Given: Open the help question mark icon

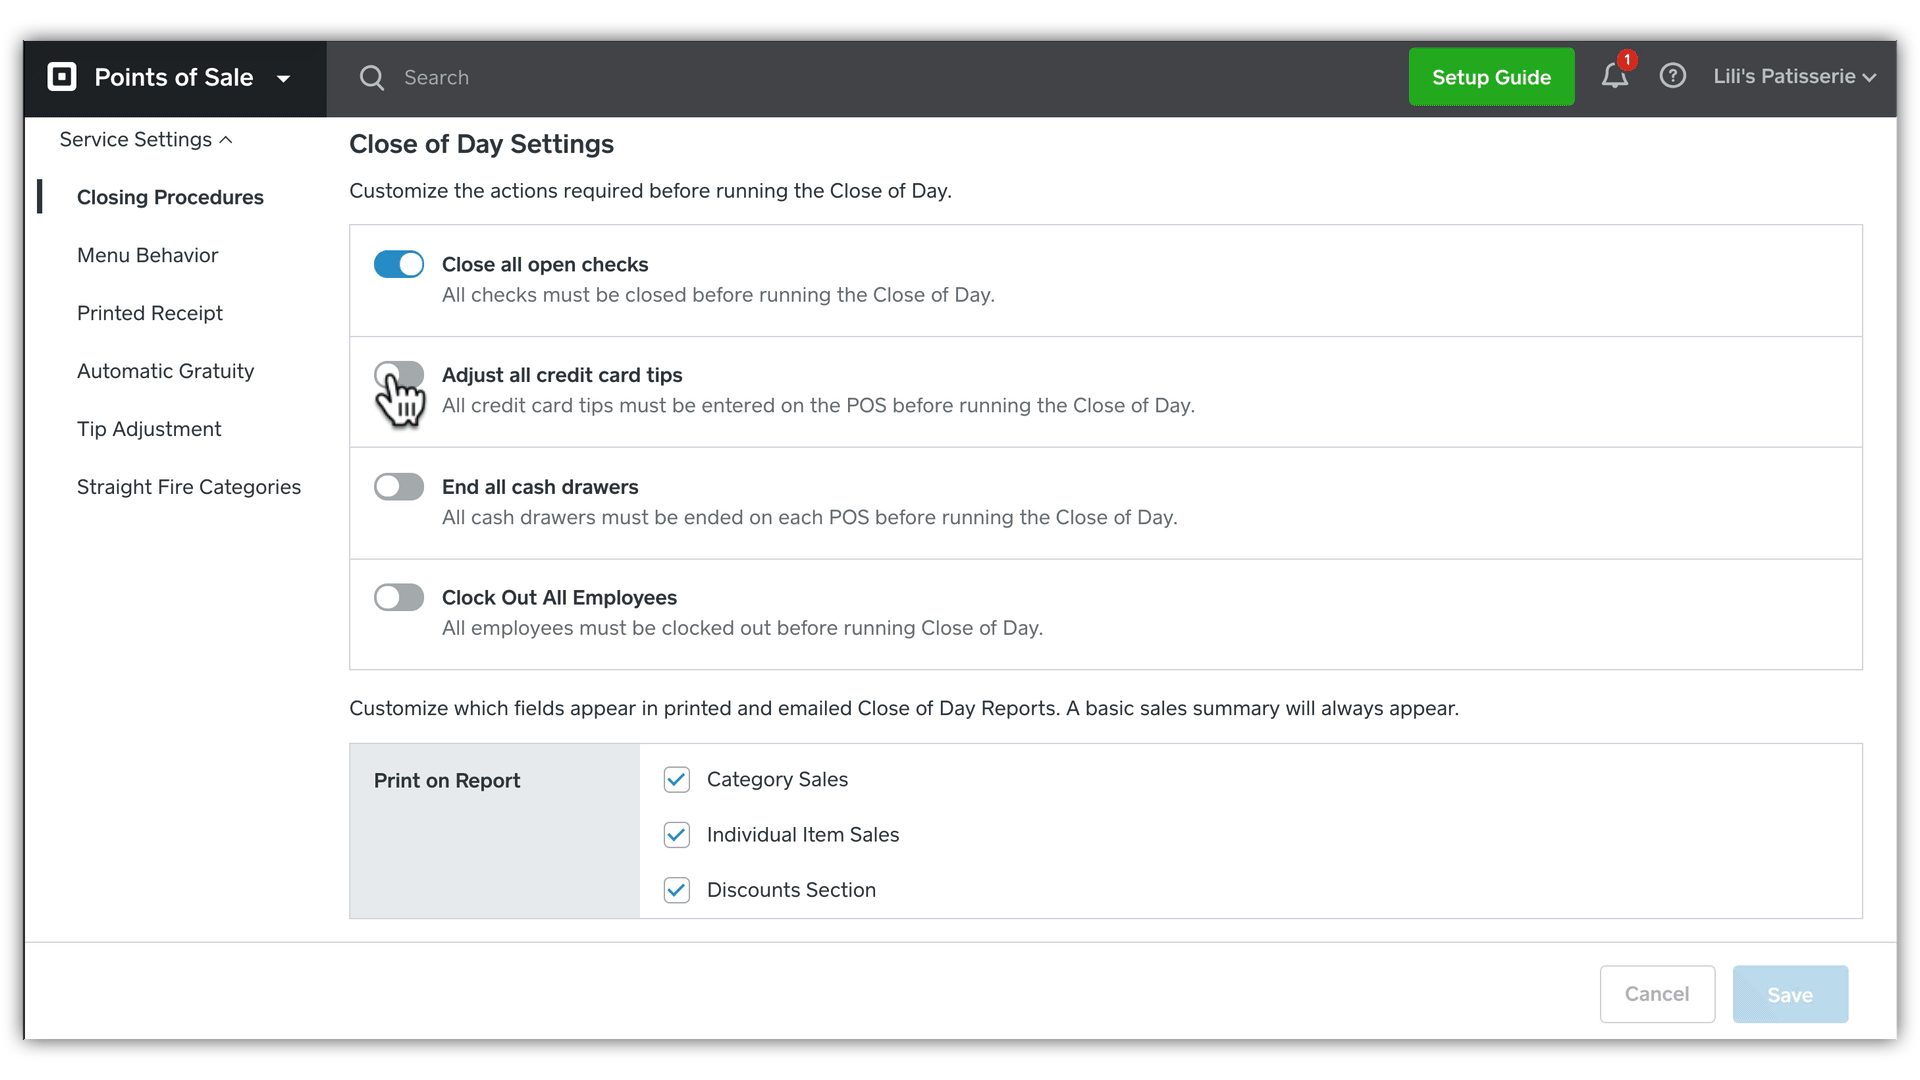Looking at the screenshot, I should [1672, 76].
